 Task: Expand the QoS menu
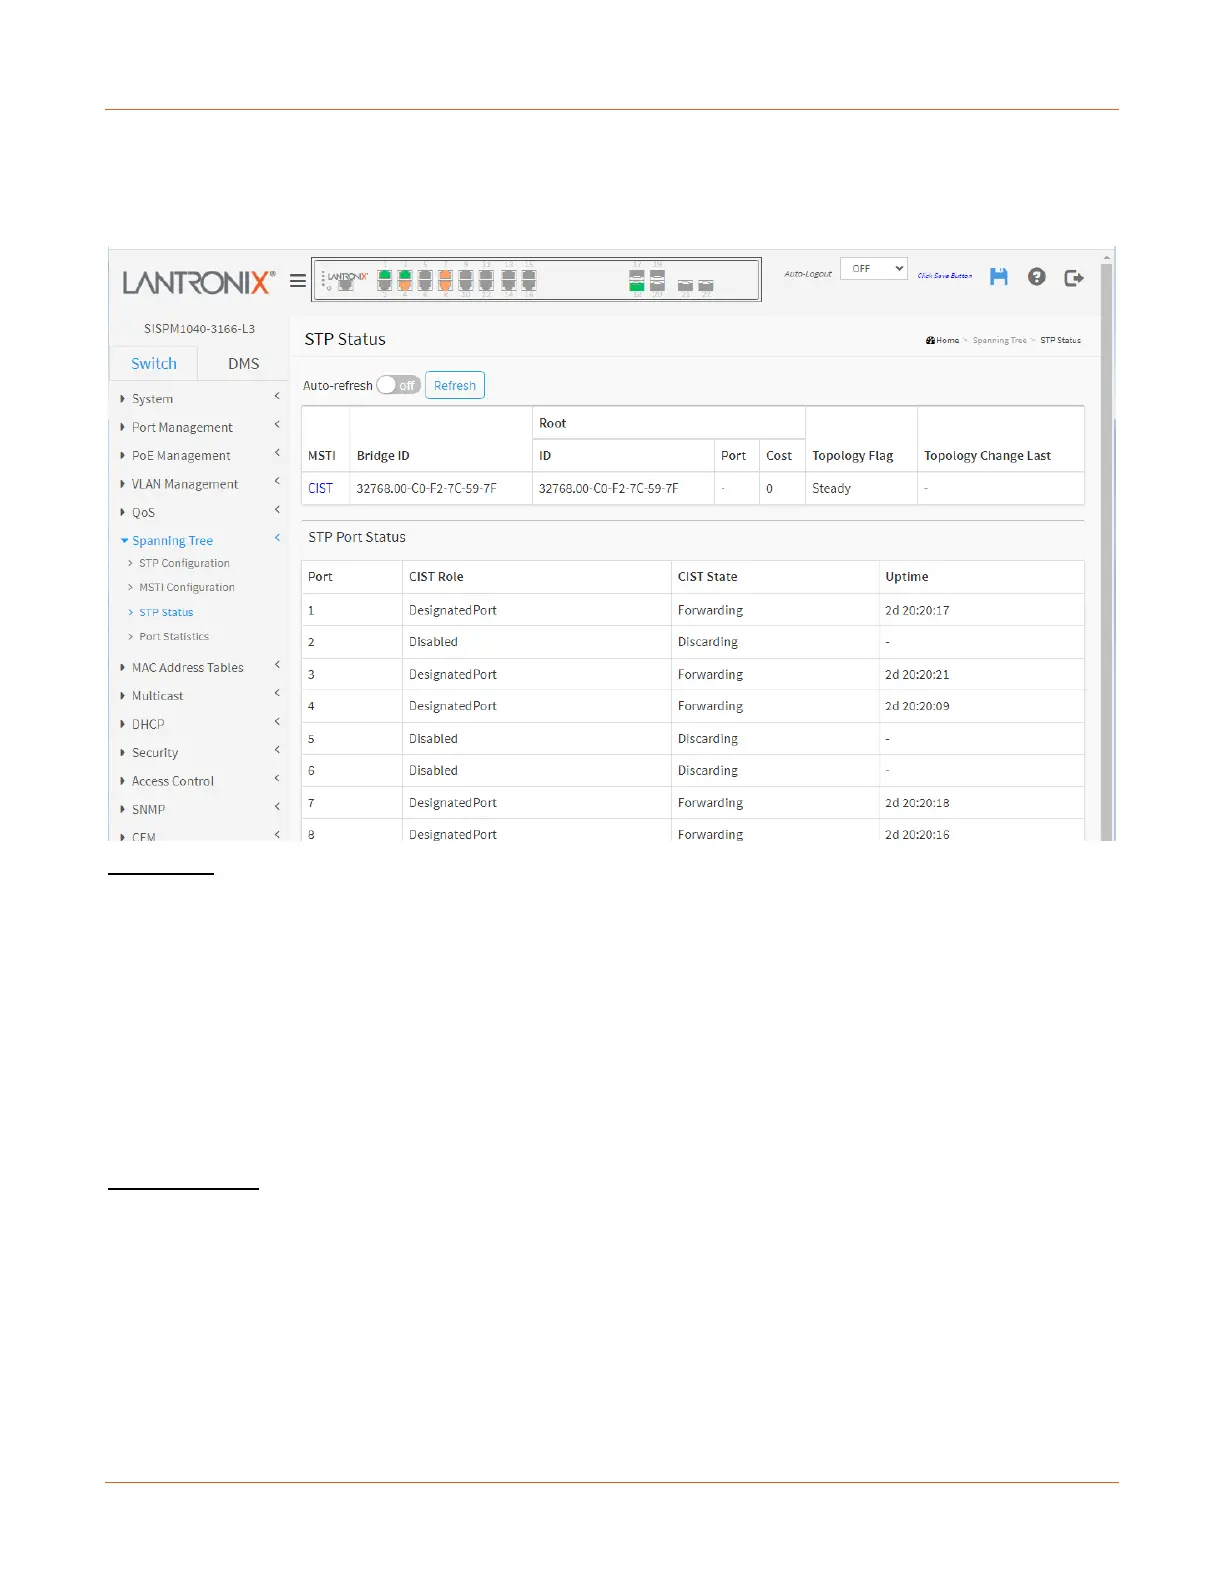pos(199,512)
